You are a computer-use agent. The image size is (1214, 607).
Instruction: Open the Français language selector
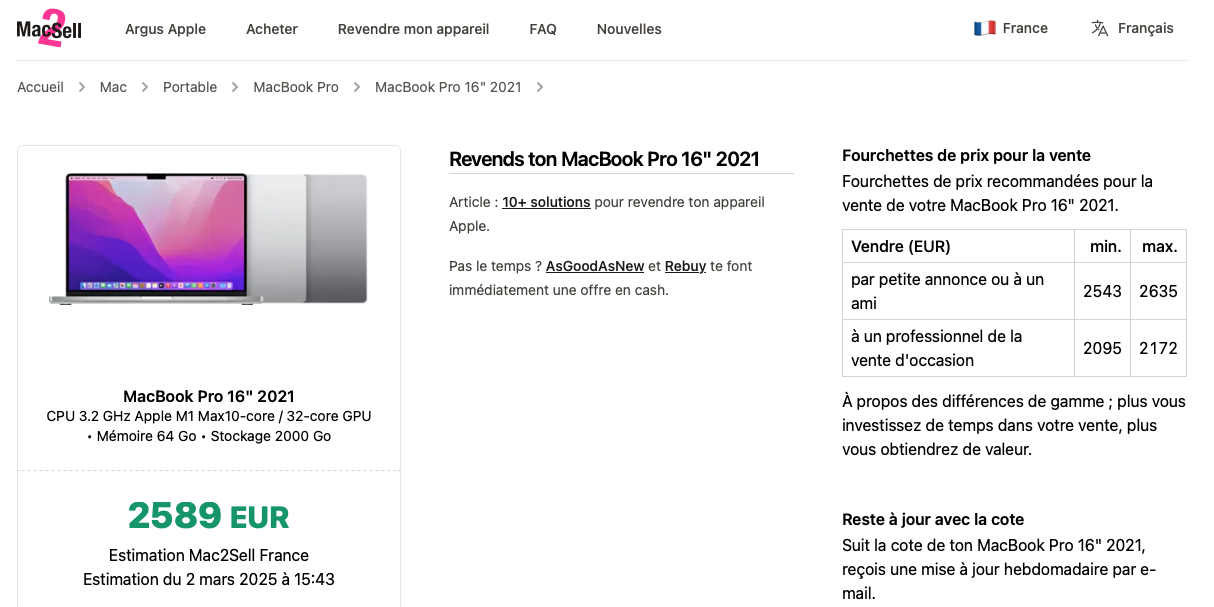pos(1132,28)
